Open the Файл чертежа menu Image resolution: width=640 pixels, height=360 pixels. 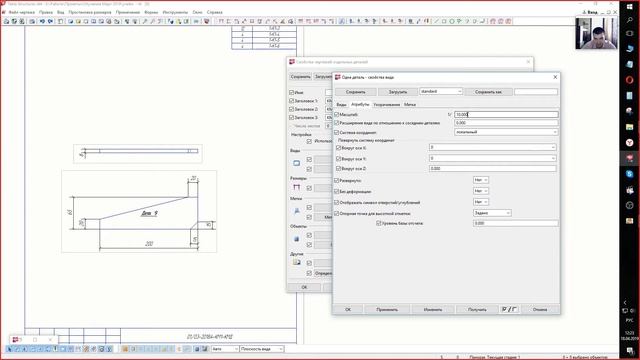coord(22,12)
